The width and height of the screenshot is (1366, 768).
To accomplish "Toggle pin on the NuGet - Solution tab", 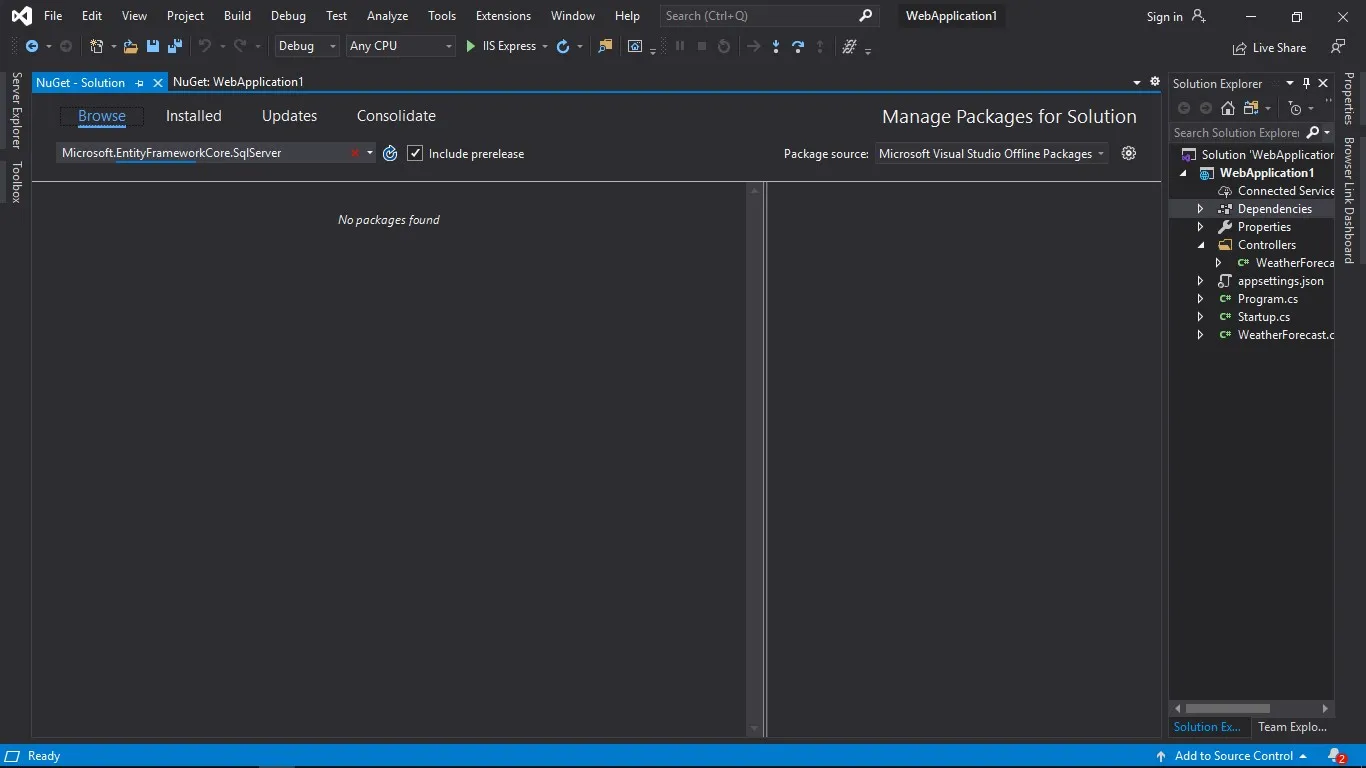I will 139,83.
